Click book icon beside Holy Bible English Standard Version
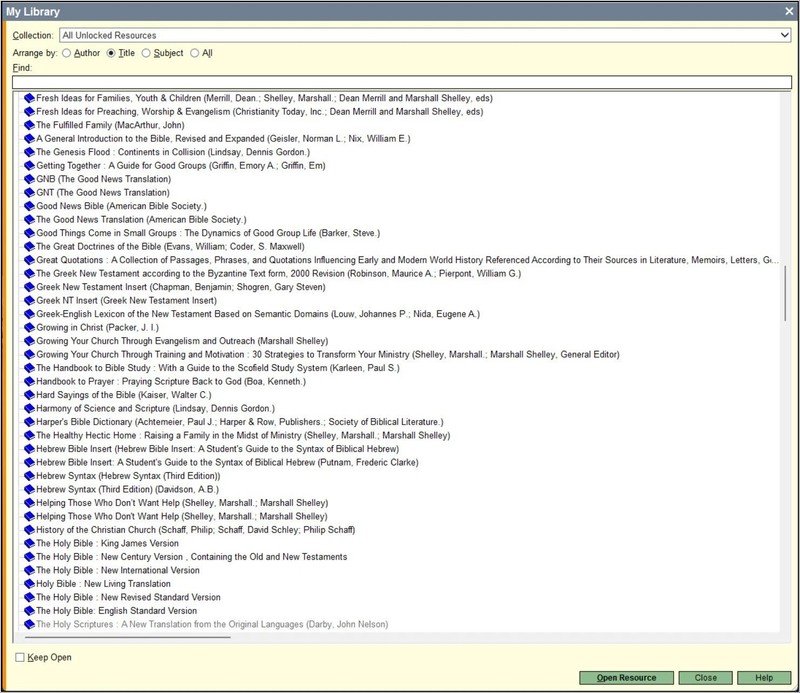 click(x=29, y=611)
